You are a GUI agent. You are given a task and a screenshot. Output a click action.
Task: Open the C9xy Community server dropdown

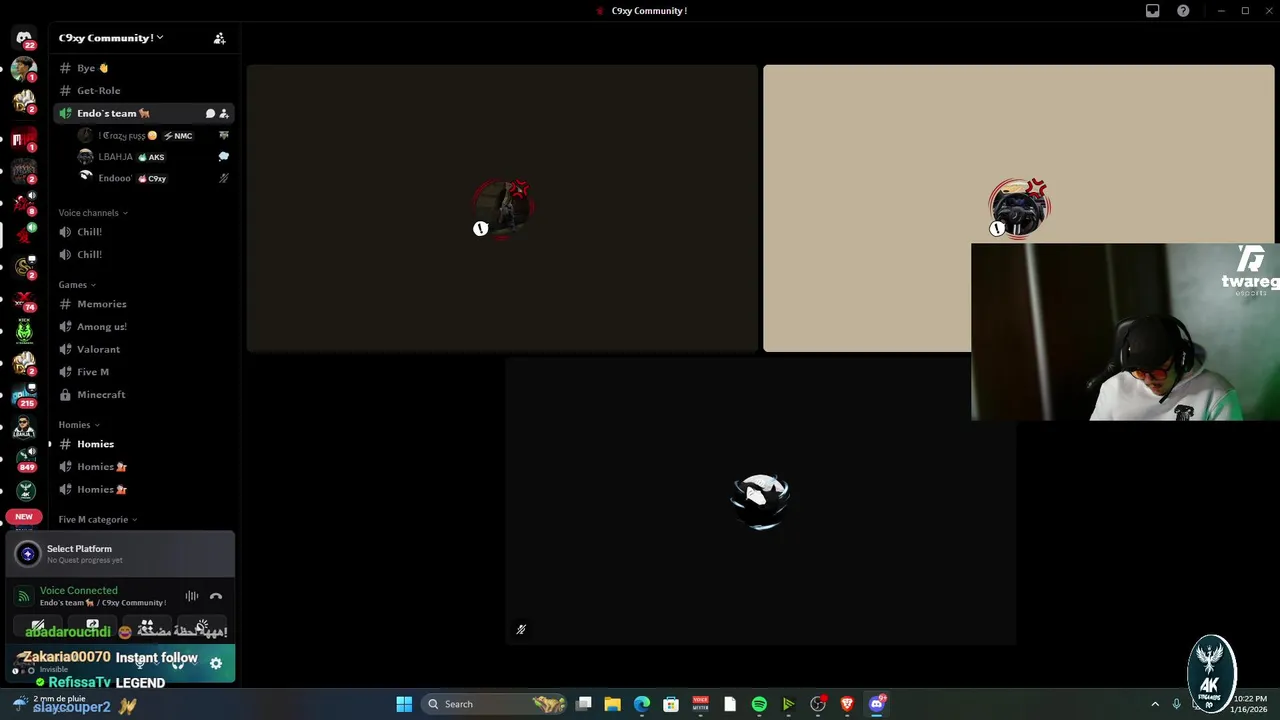(111, 38)
